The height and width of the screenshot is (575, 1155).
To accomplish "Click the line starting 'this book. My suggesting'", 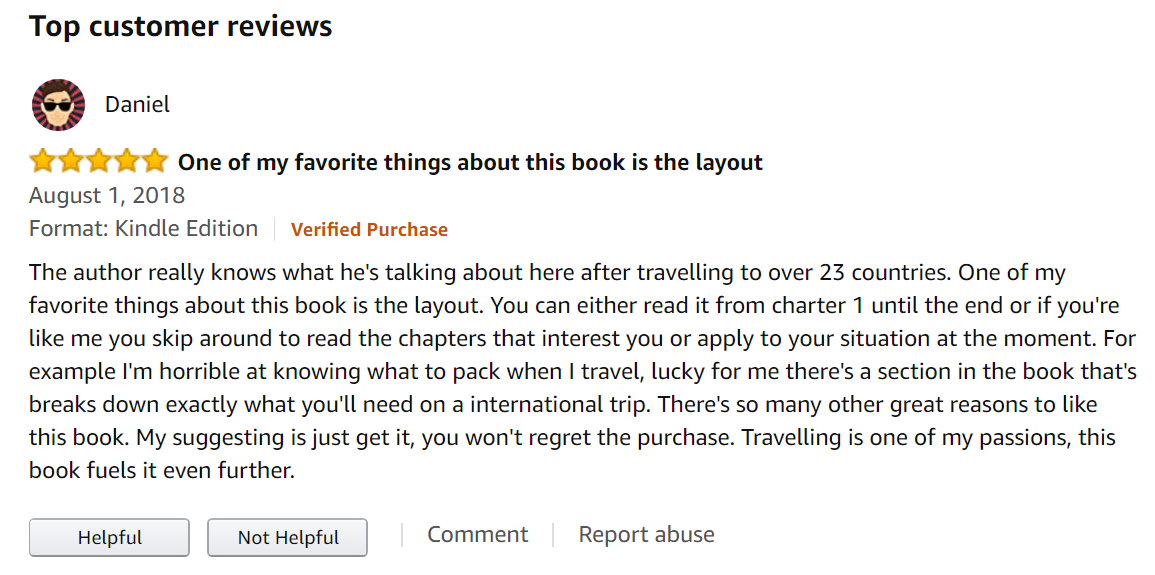I will click(572, 438).
